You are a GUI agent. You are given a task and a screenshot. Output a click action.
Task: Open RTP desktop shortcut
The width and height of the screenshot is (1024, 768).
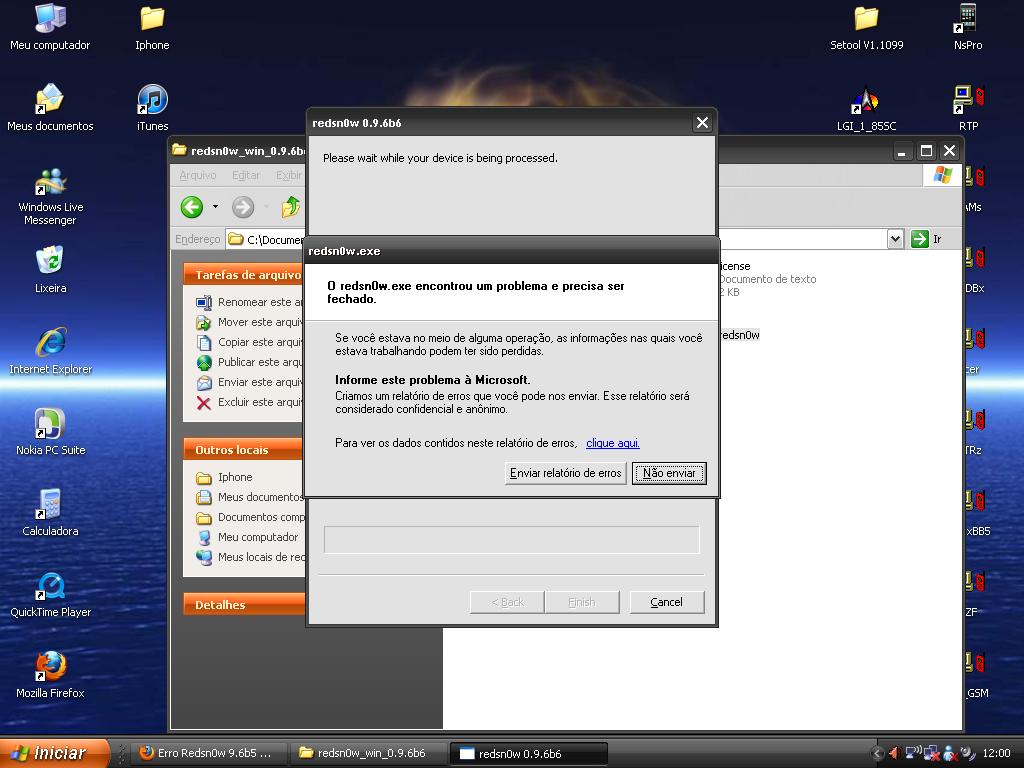point(968,108)
